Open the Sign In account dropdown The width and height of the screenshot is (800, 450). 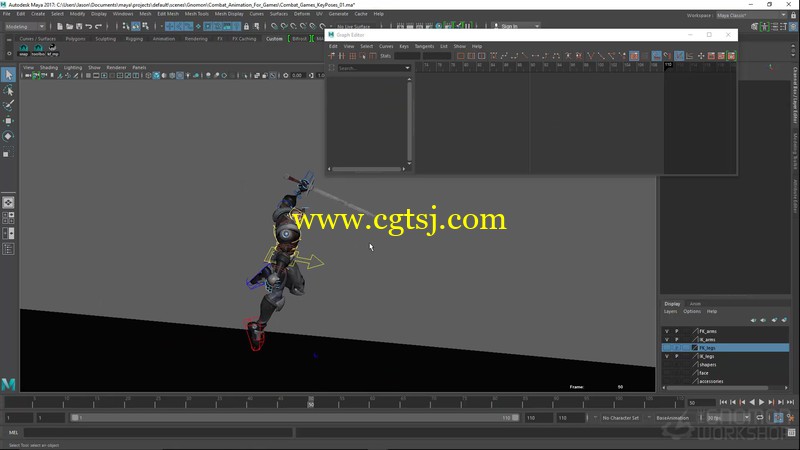(x=515, y=26)
